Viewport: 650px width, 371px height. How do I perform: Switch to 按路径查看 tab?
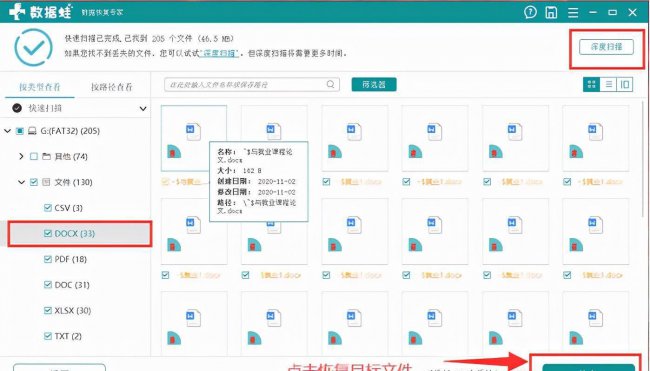coord(112,87)
